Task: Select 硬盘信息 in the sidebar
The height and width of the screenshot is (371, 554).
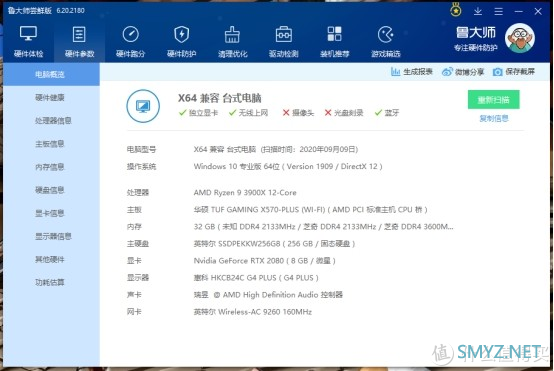Action: pyautogui.click(x=51, y=190)
